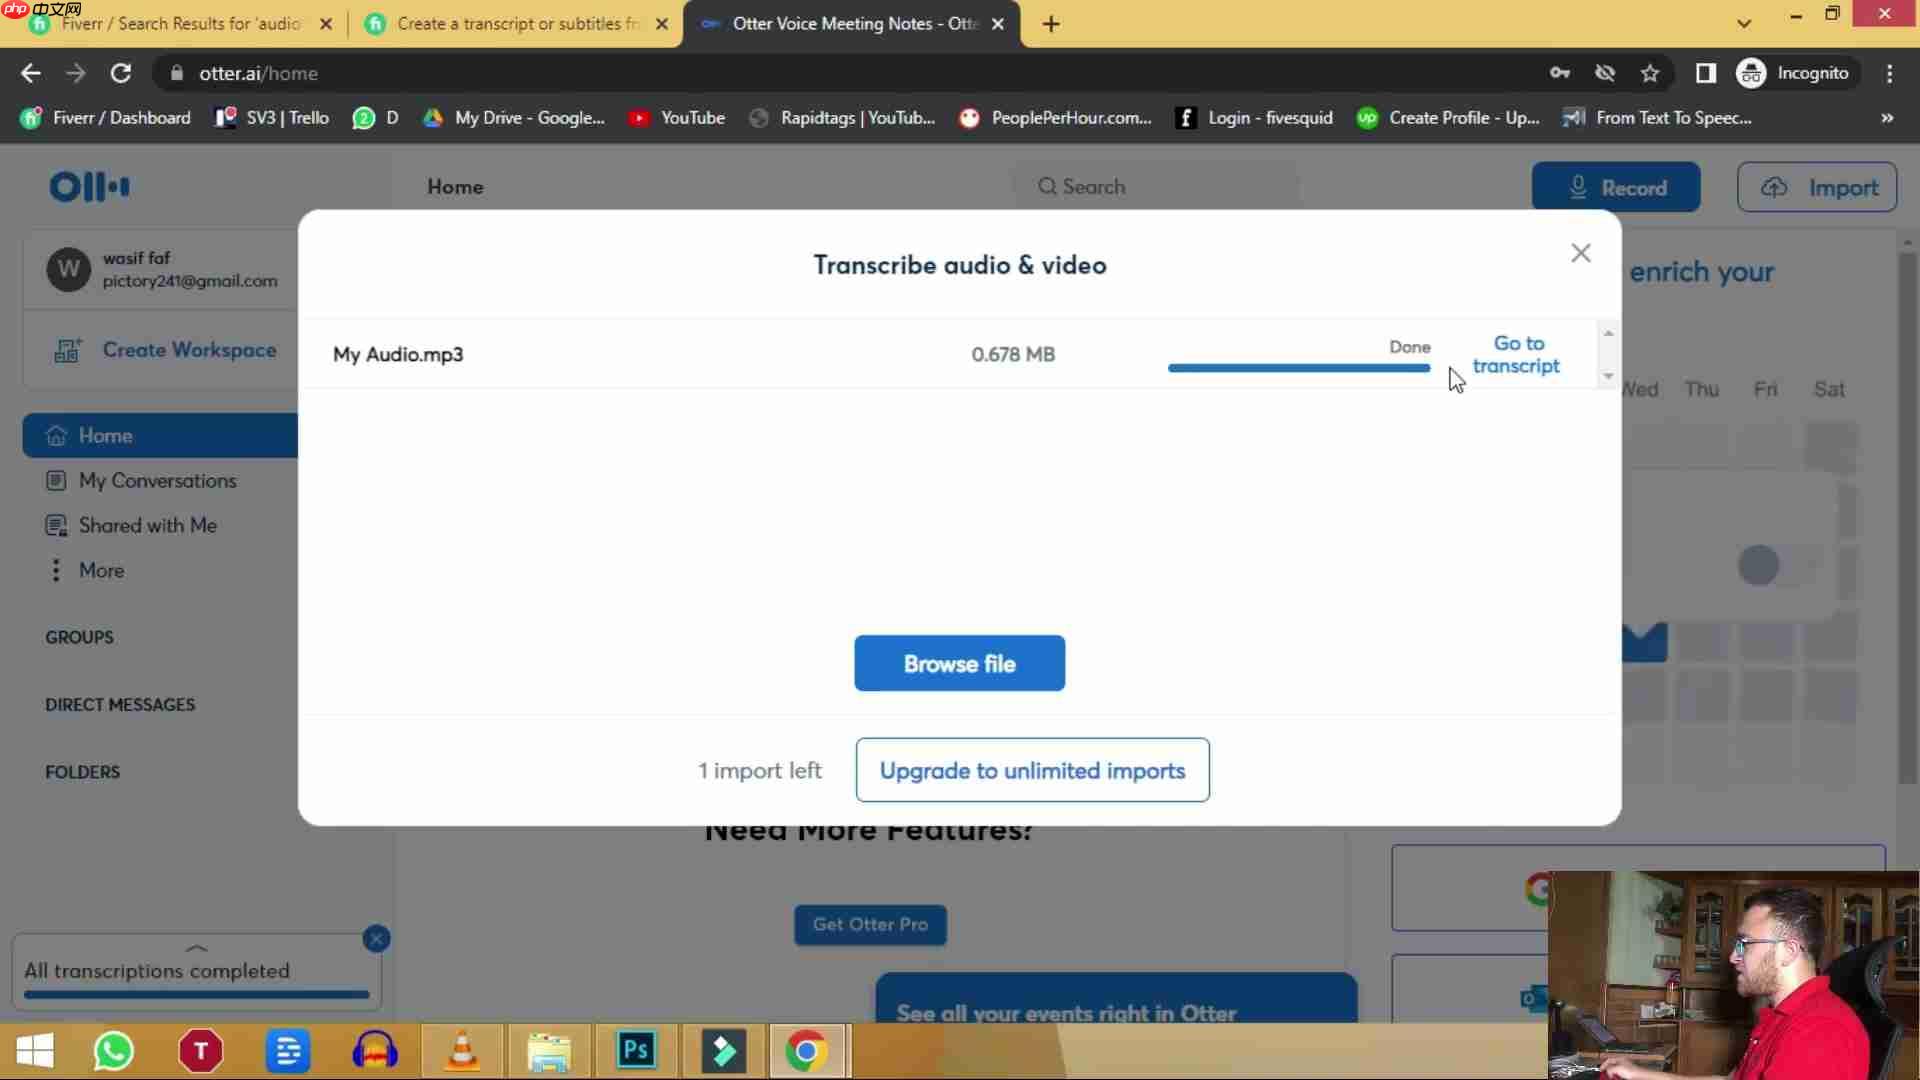Click the dialog file list scroll up arrow
This screenshot has height=1080, width=1920.
1608,333
